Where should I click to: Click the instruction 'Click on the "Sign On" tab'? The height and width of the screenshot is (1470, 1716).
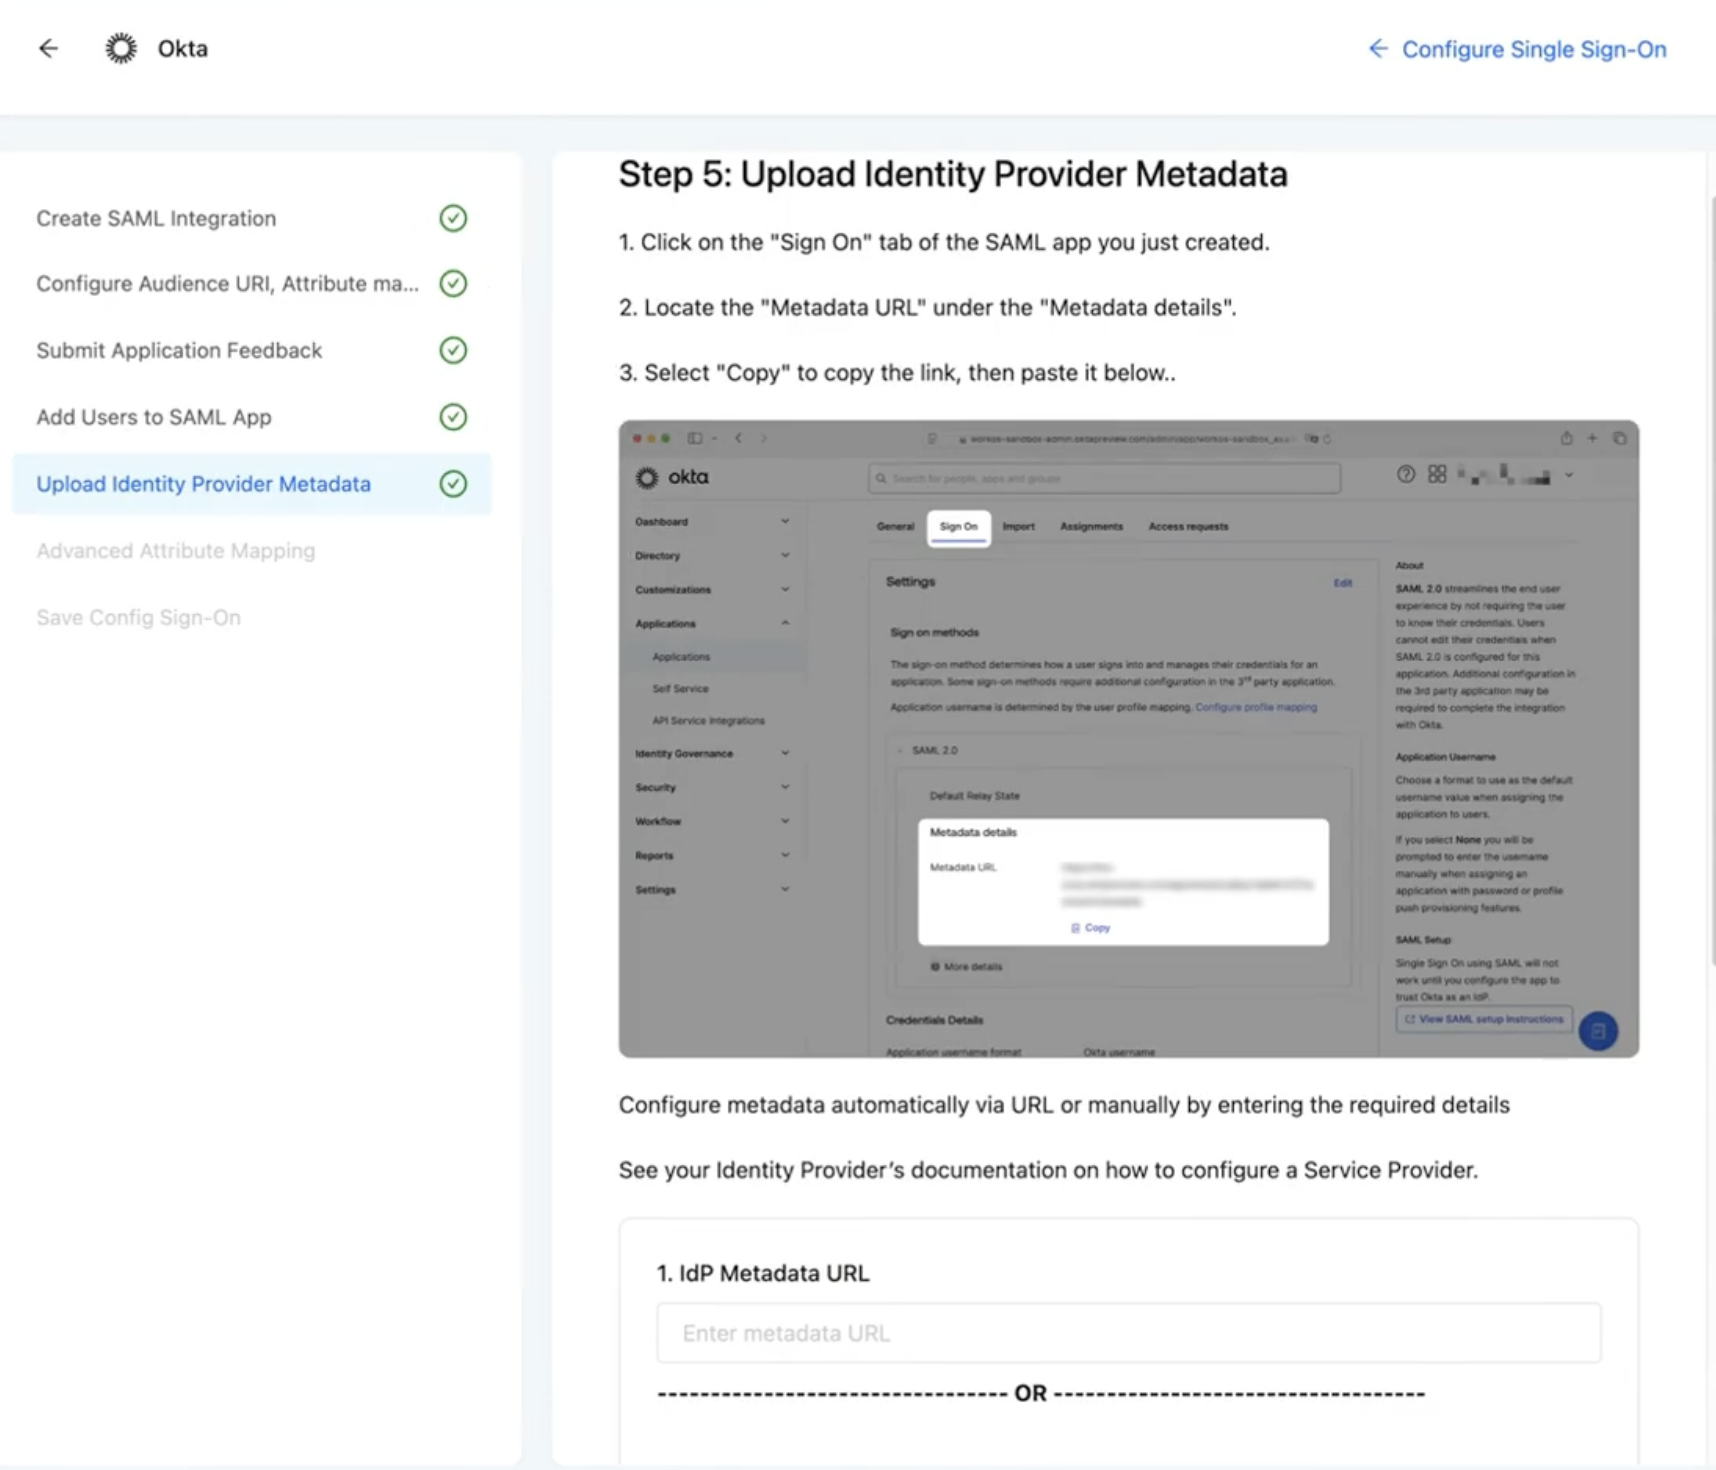tap(944, 243)
